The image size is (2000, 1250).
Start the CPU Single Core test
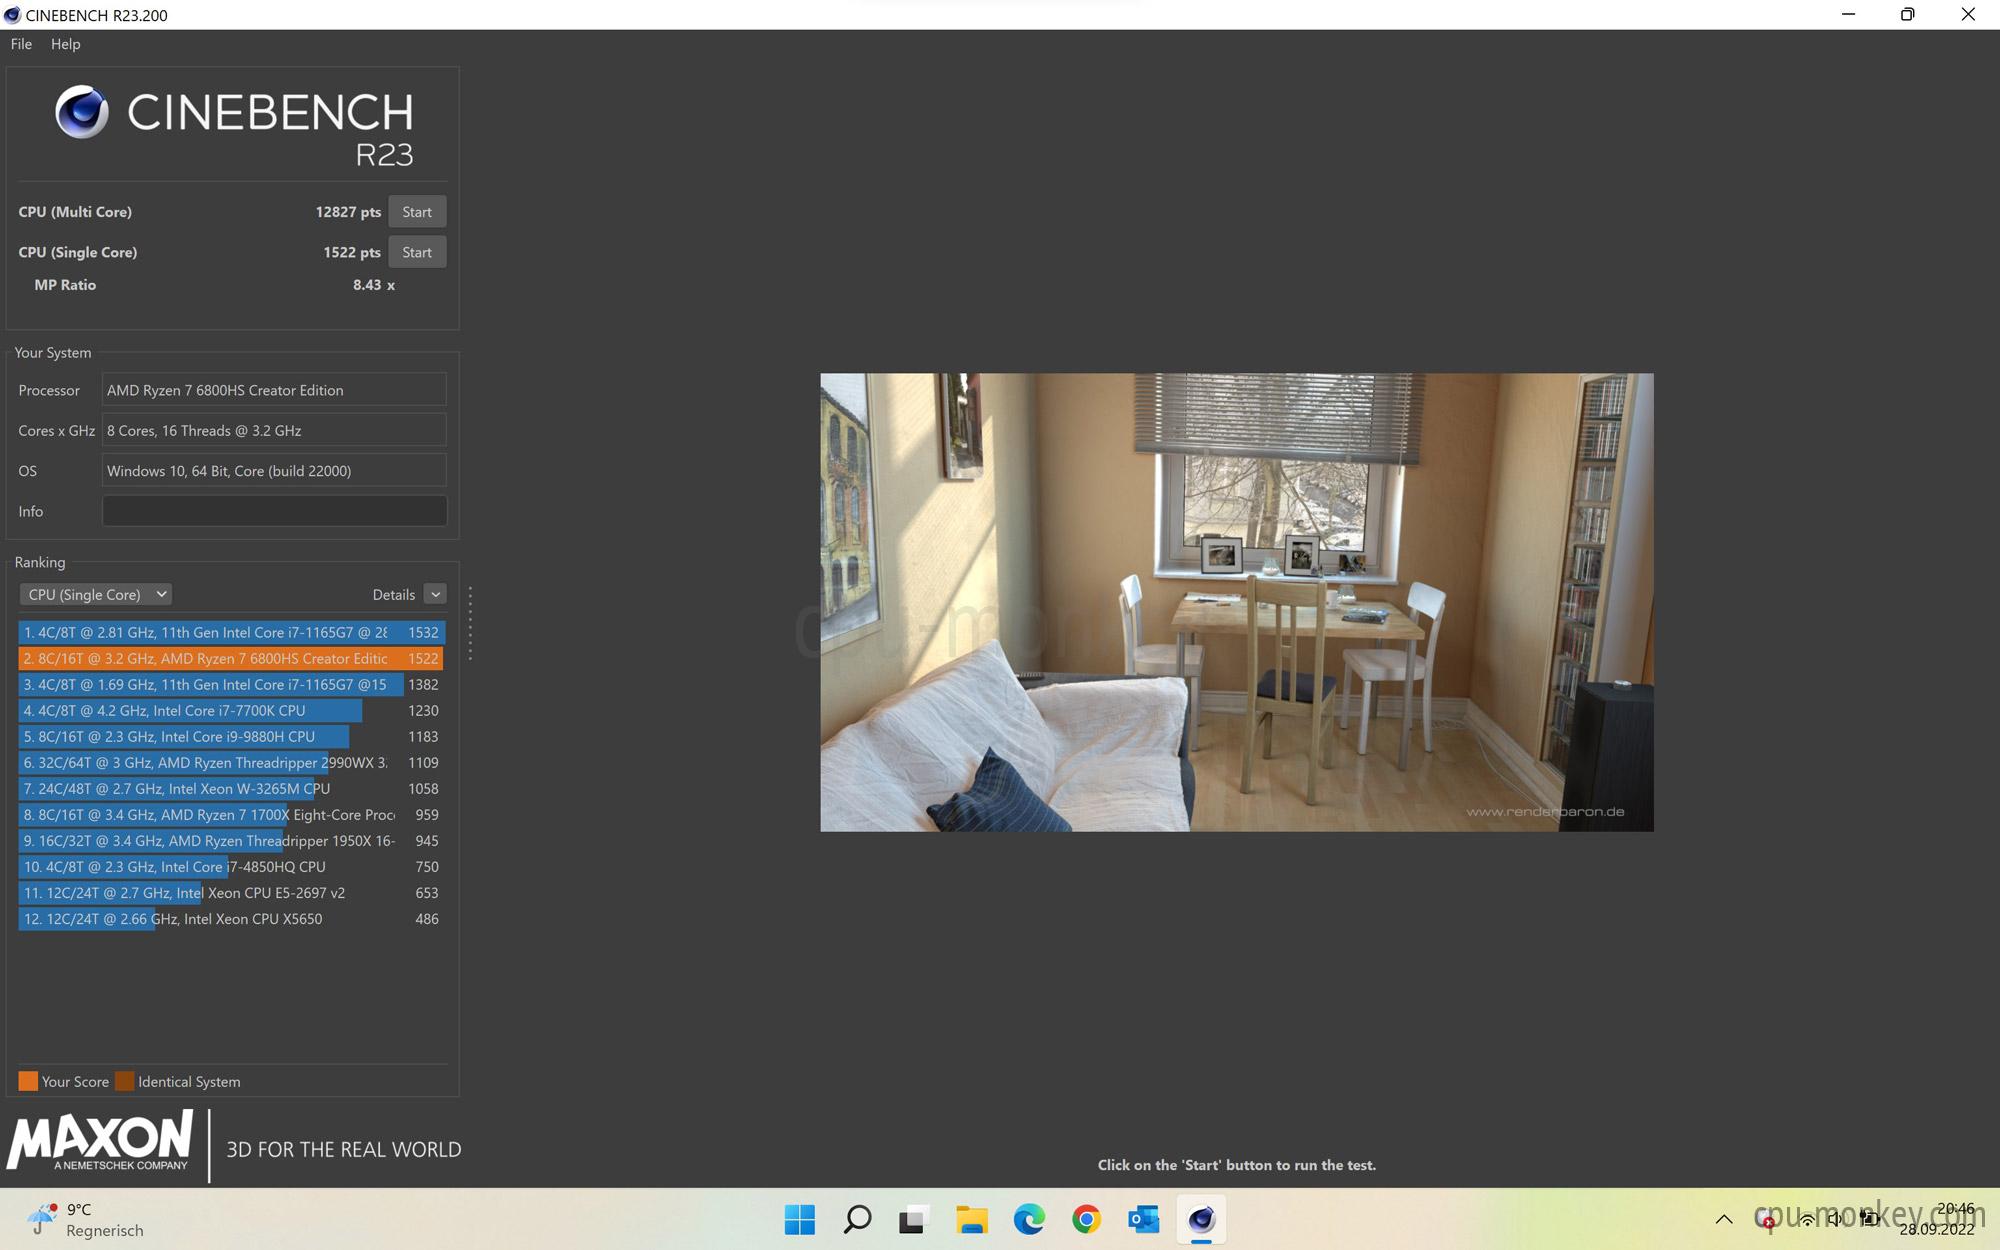coord(417,252)
